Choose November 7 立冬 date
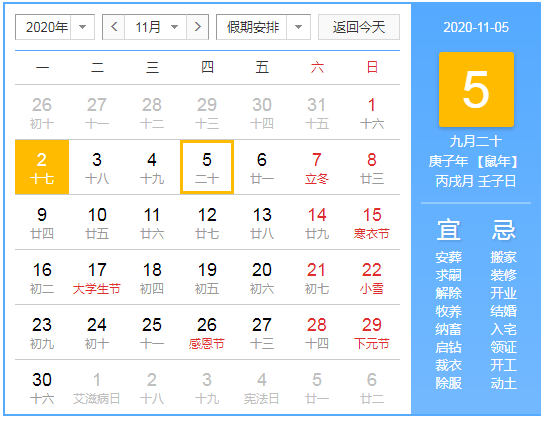The height and width of the screenshot is (422, 545). click(317, 167)
